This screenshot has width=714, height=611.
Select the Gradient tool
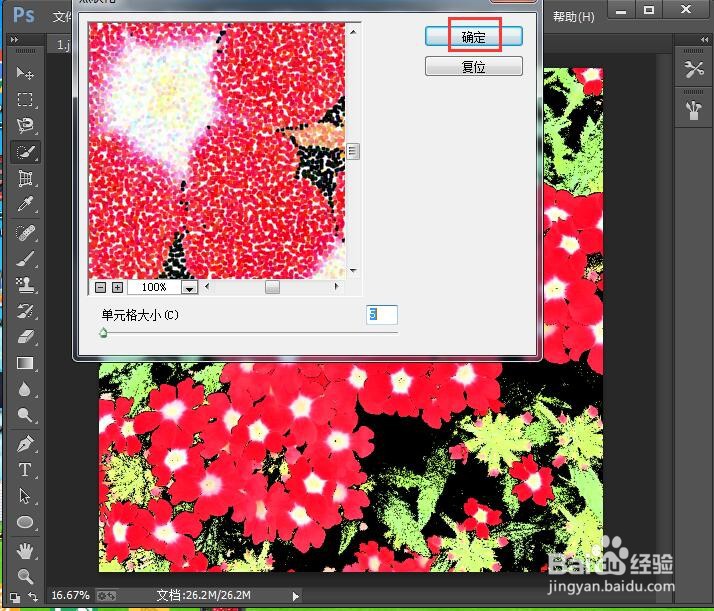[x=25, y=363]
